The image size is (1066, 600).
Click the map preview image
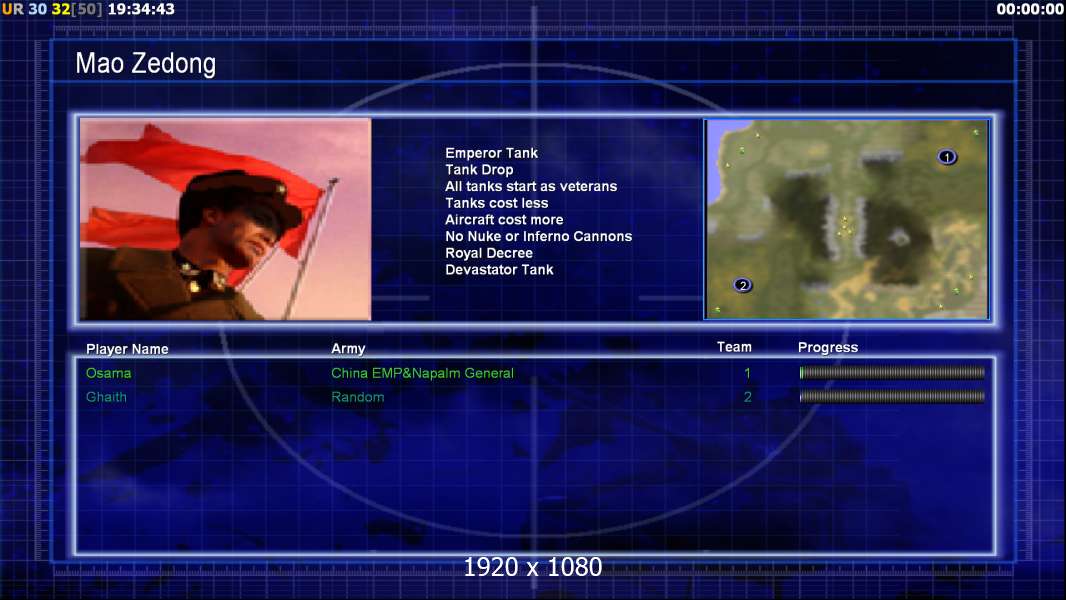point(846,219)
